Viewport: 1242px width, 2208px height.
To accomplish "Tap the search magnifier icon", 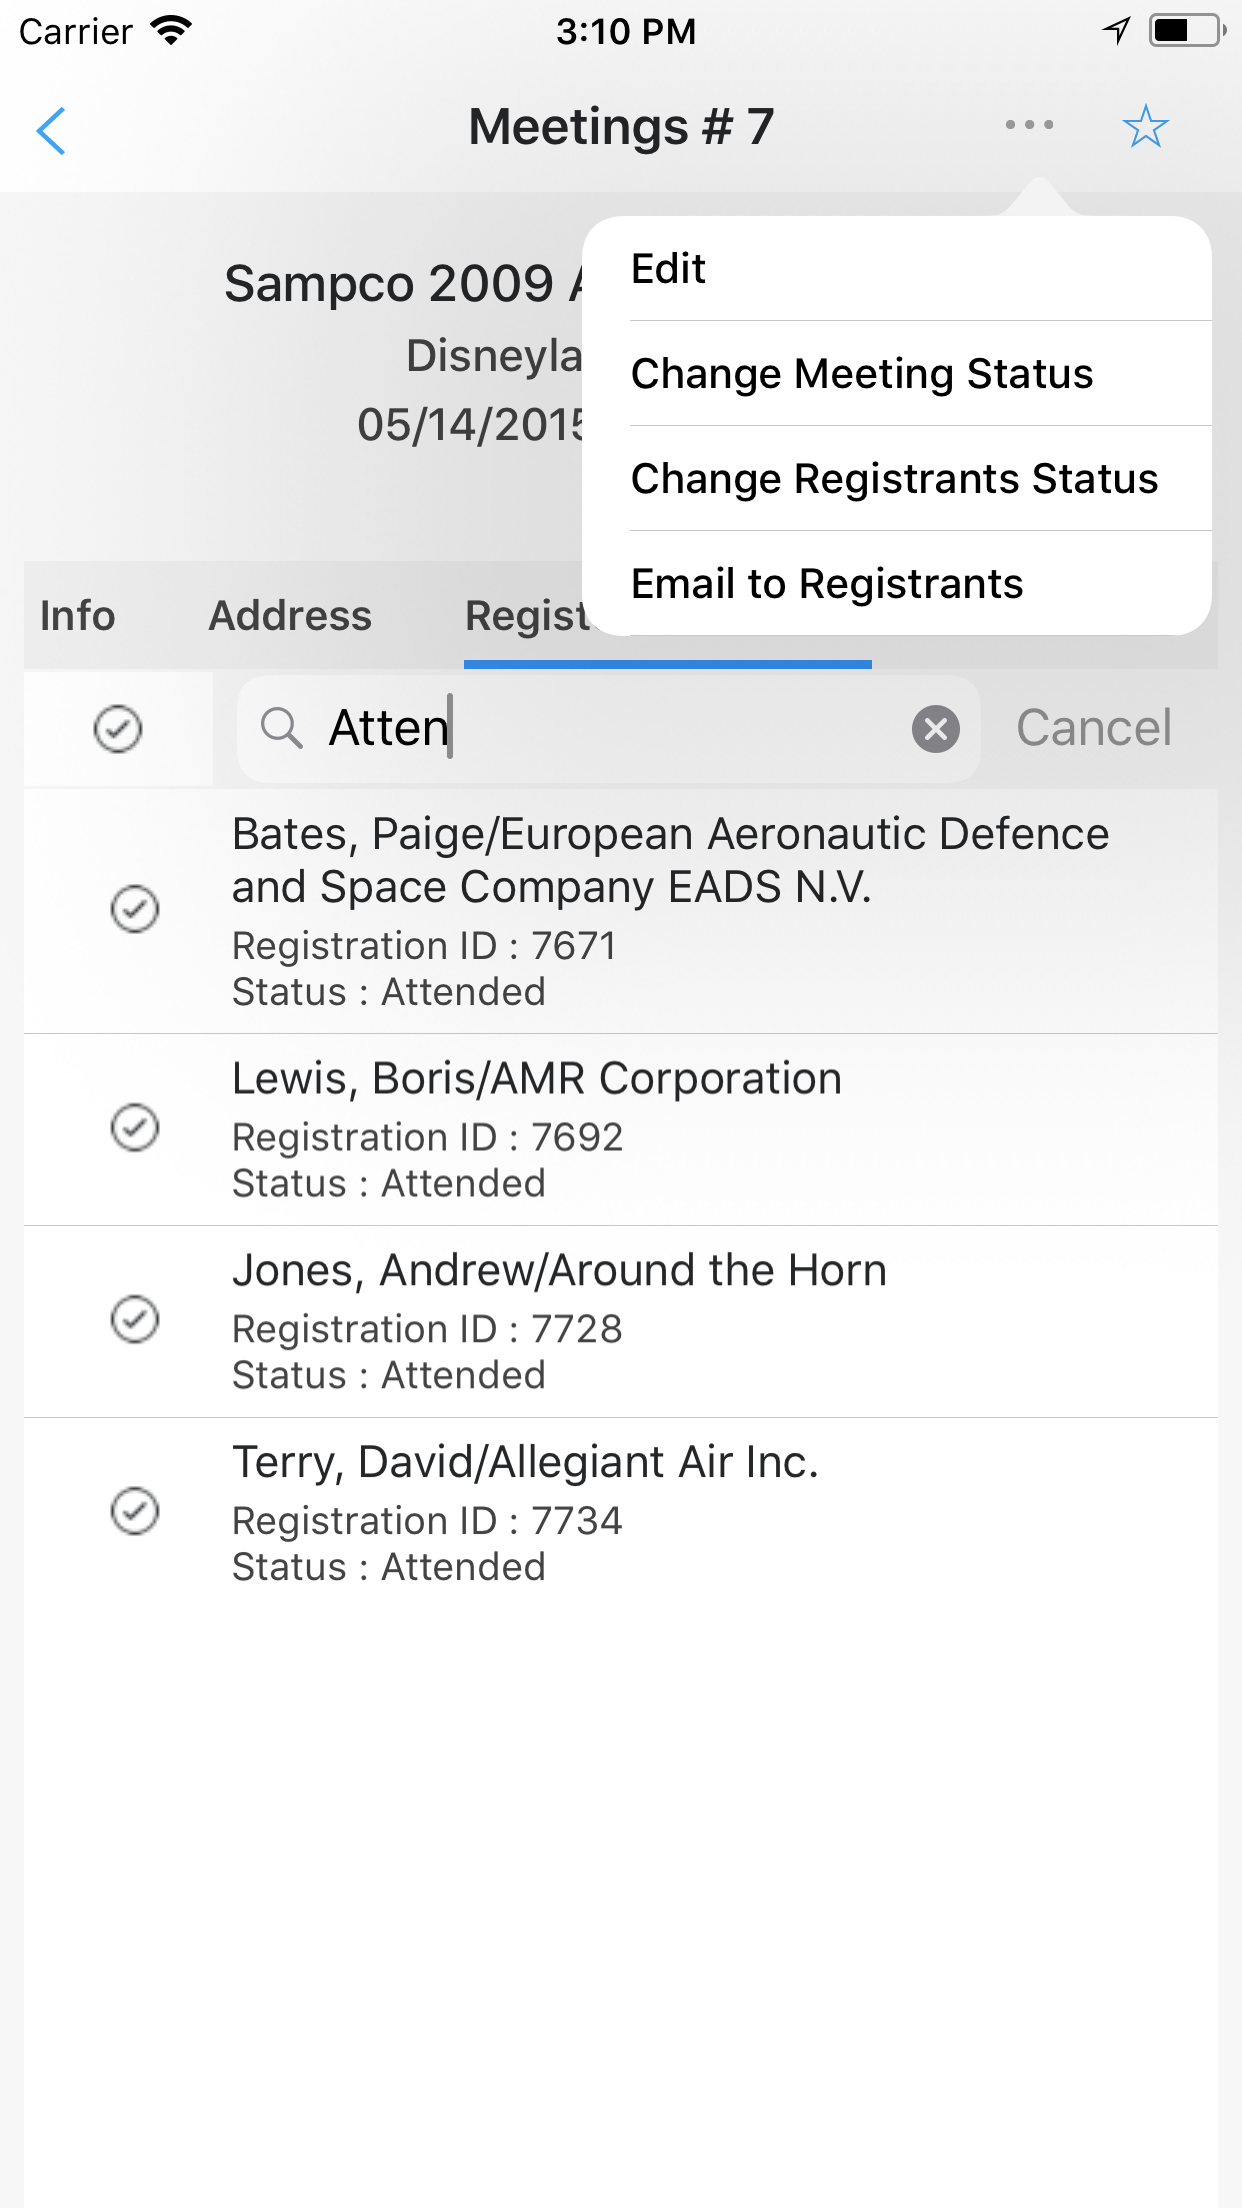I will [x=281, y=728].
